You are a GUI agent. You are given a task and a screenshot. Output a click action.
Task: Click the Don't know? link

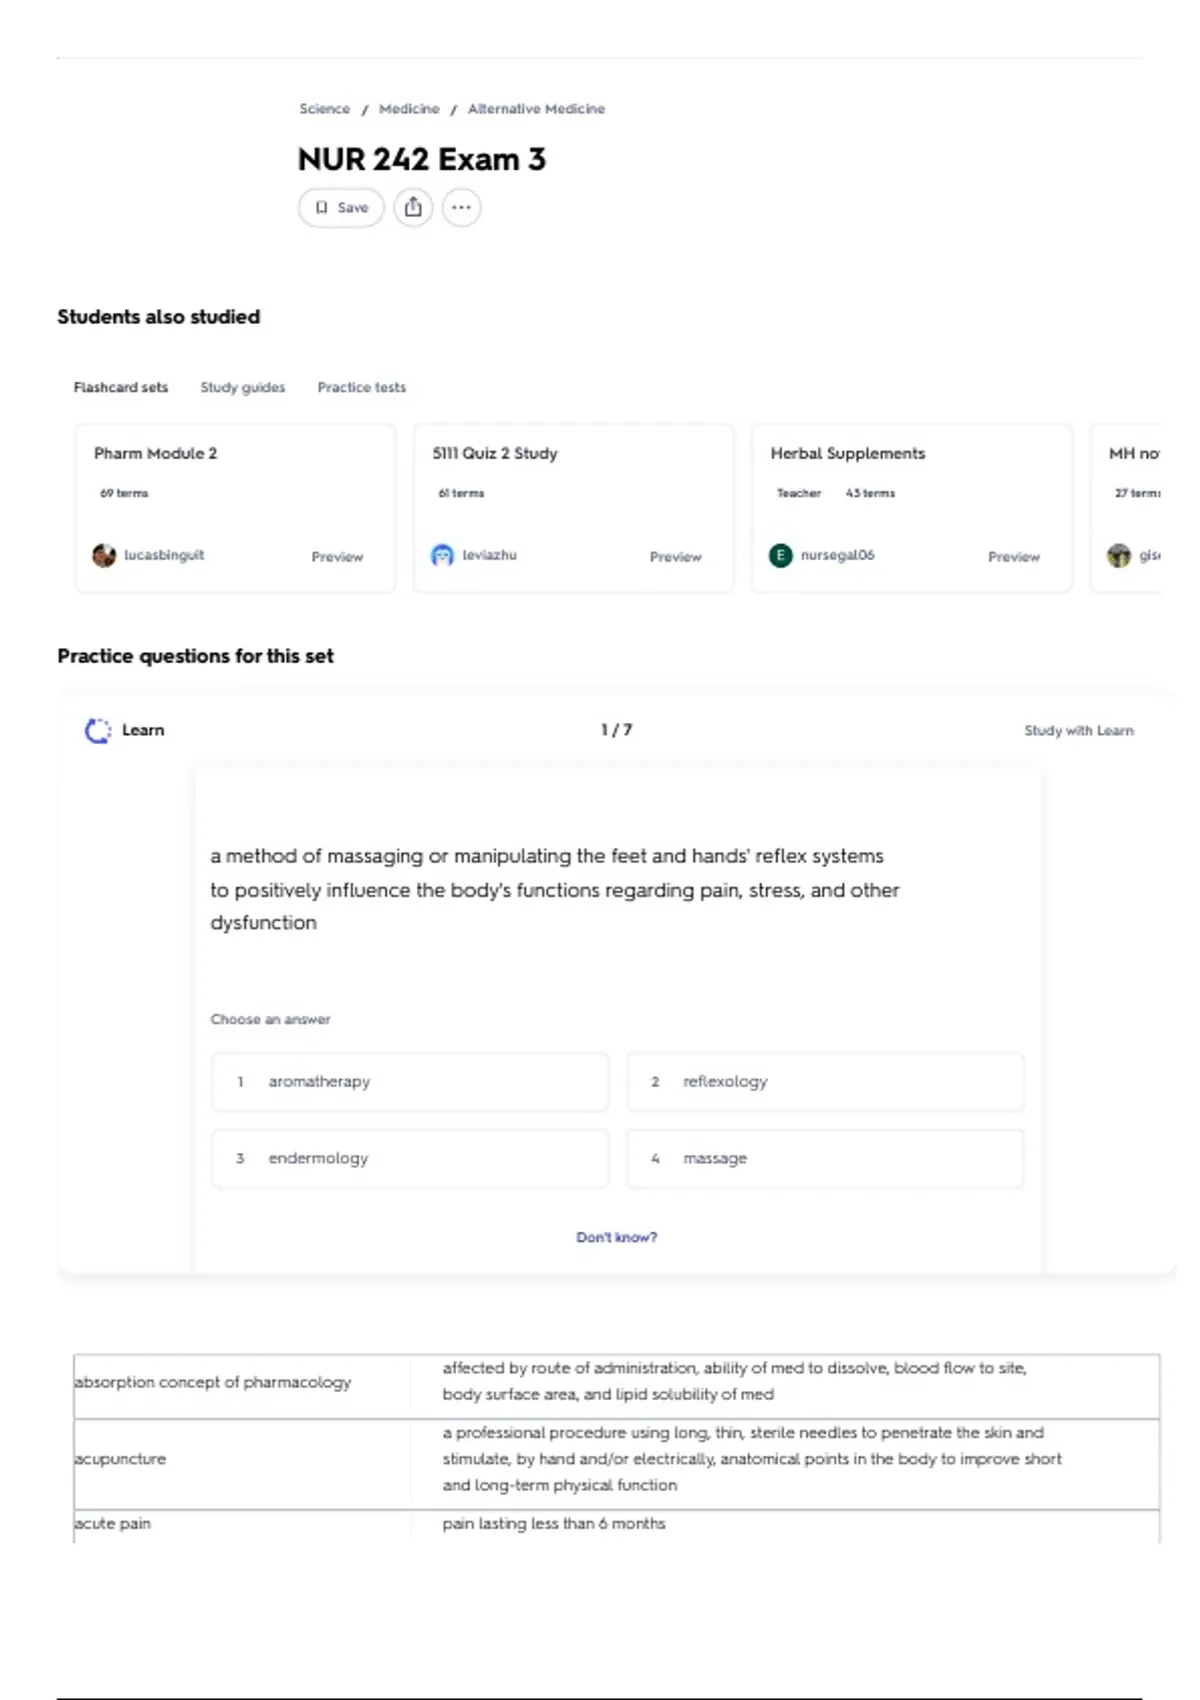617,1237
